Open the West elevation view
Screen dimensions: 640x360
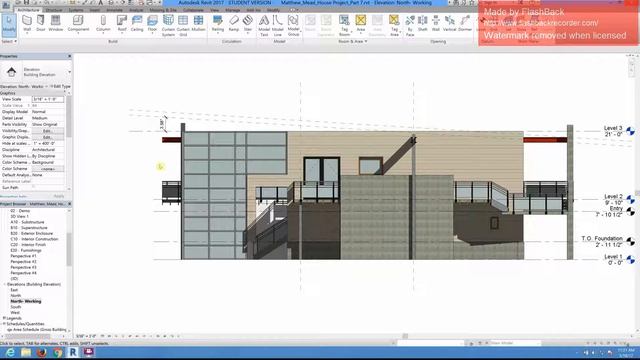[x=15, y=313]
